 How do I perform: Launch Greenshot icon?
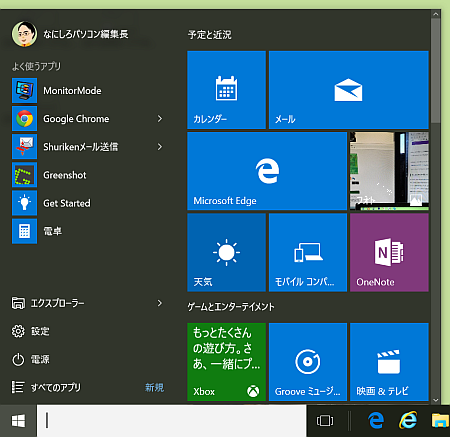[24, 175]
